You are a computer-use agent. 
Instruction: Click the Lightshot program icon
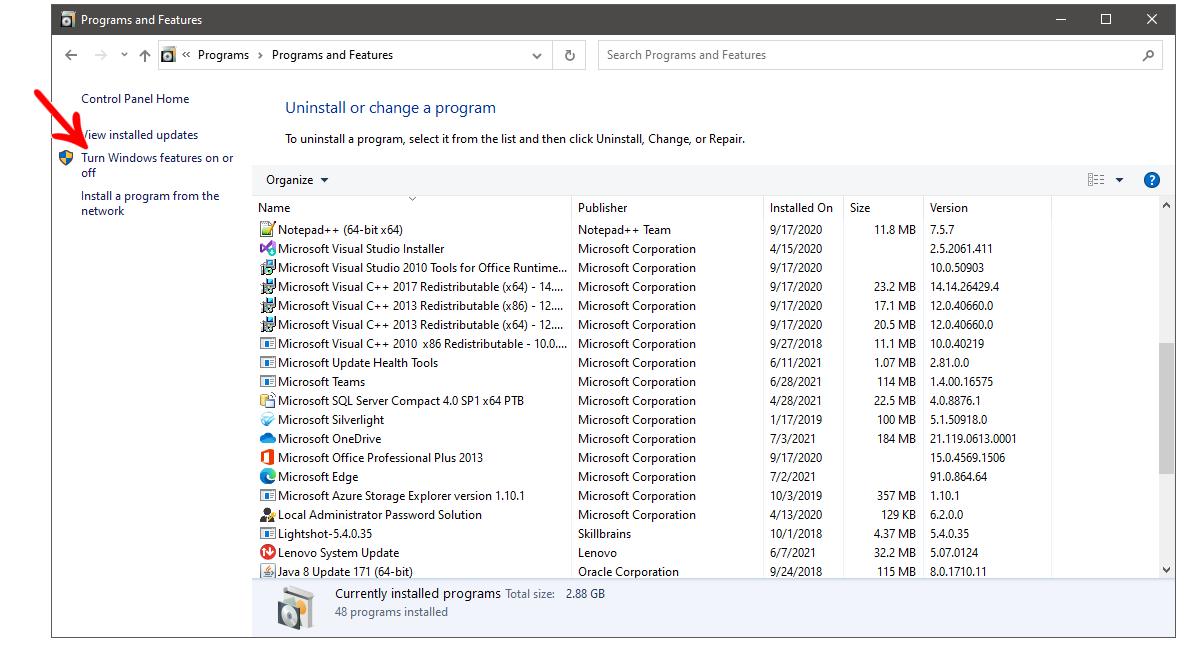coord(268,534)
